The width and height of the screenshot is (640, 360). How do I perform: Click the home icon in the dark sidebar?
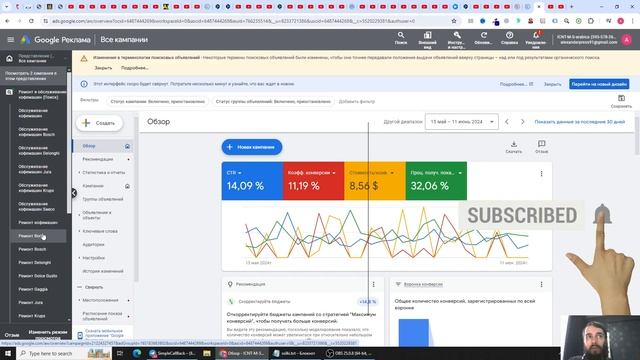pos(9,58)
